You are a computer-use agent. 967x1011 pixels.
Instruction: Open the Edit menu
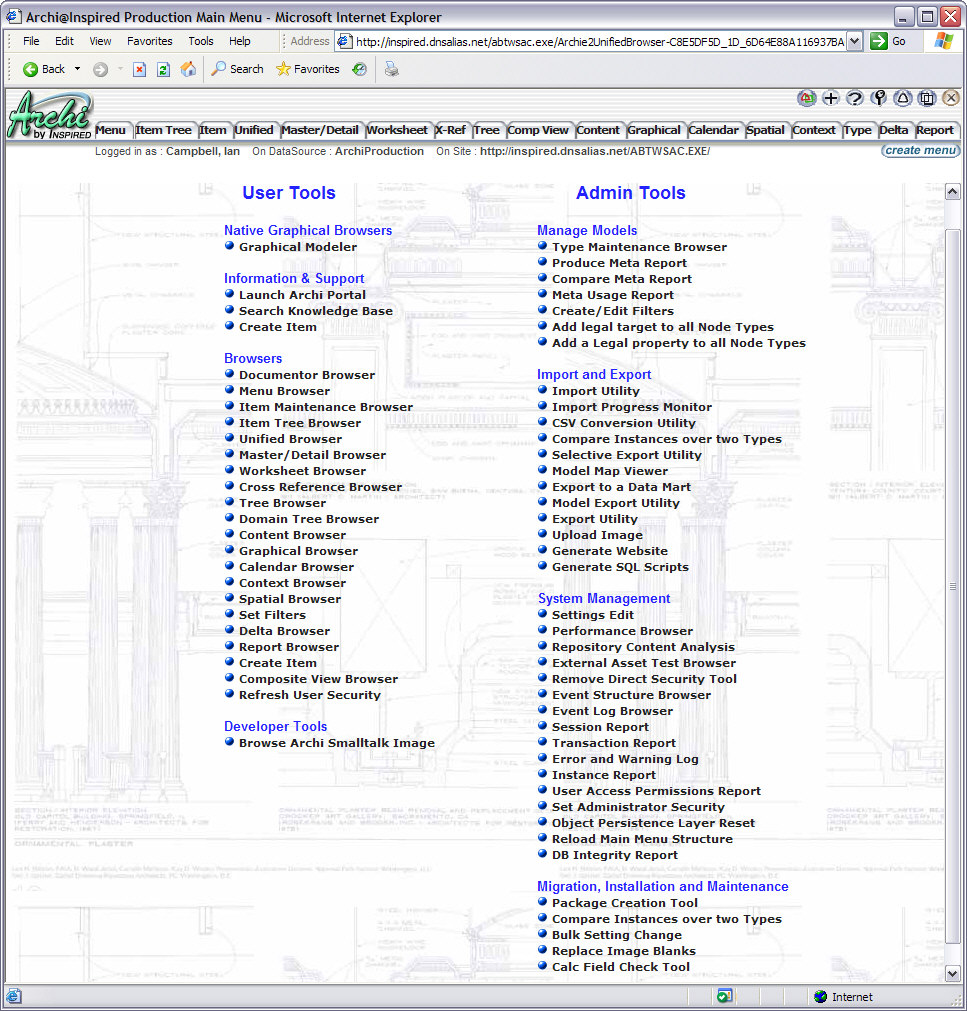(x=64, y=41)
